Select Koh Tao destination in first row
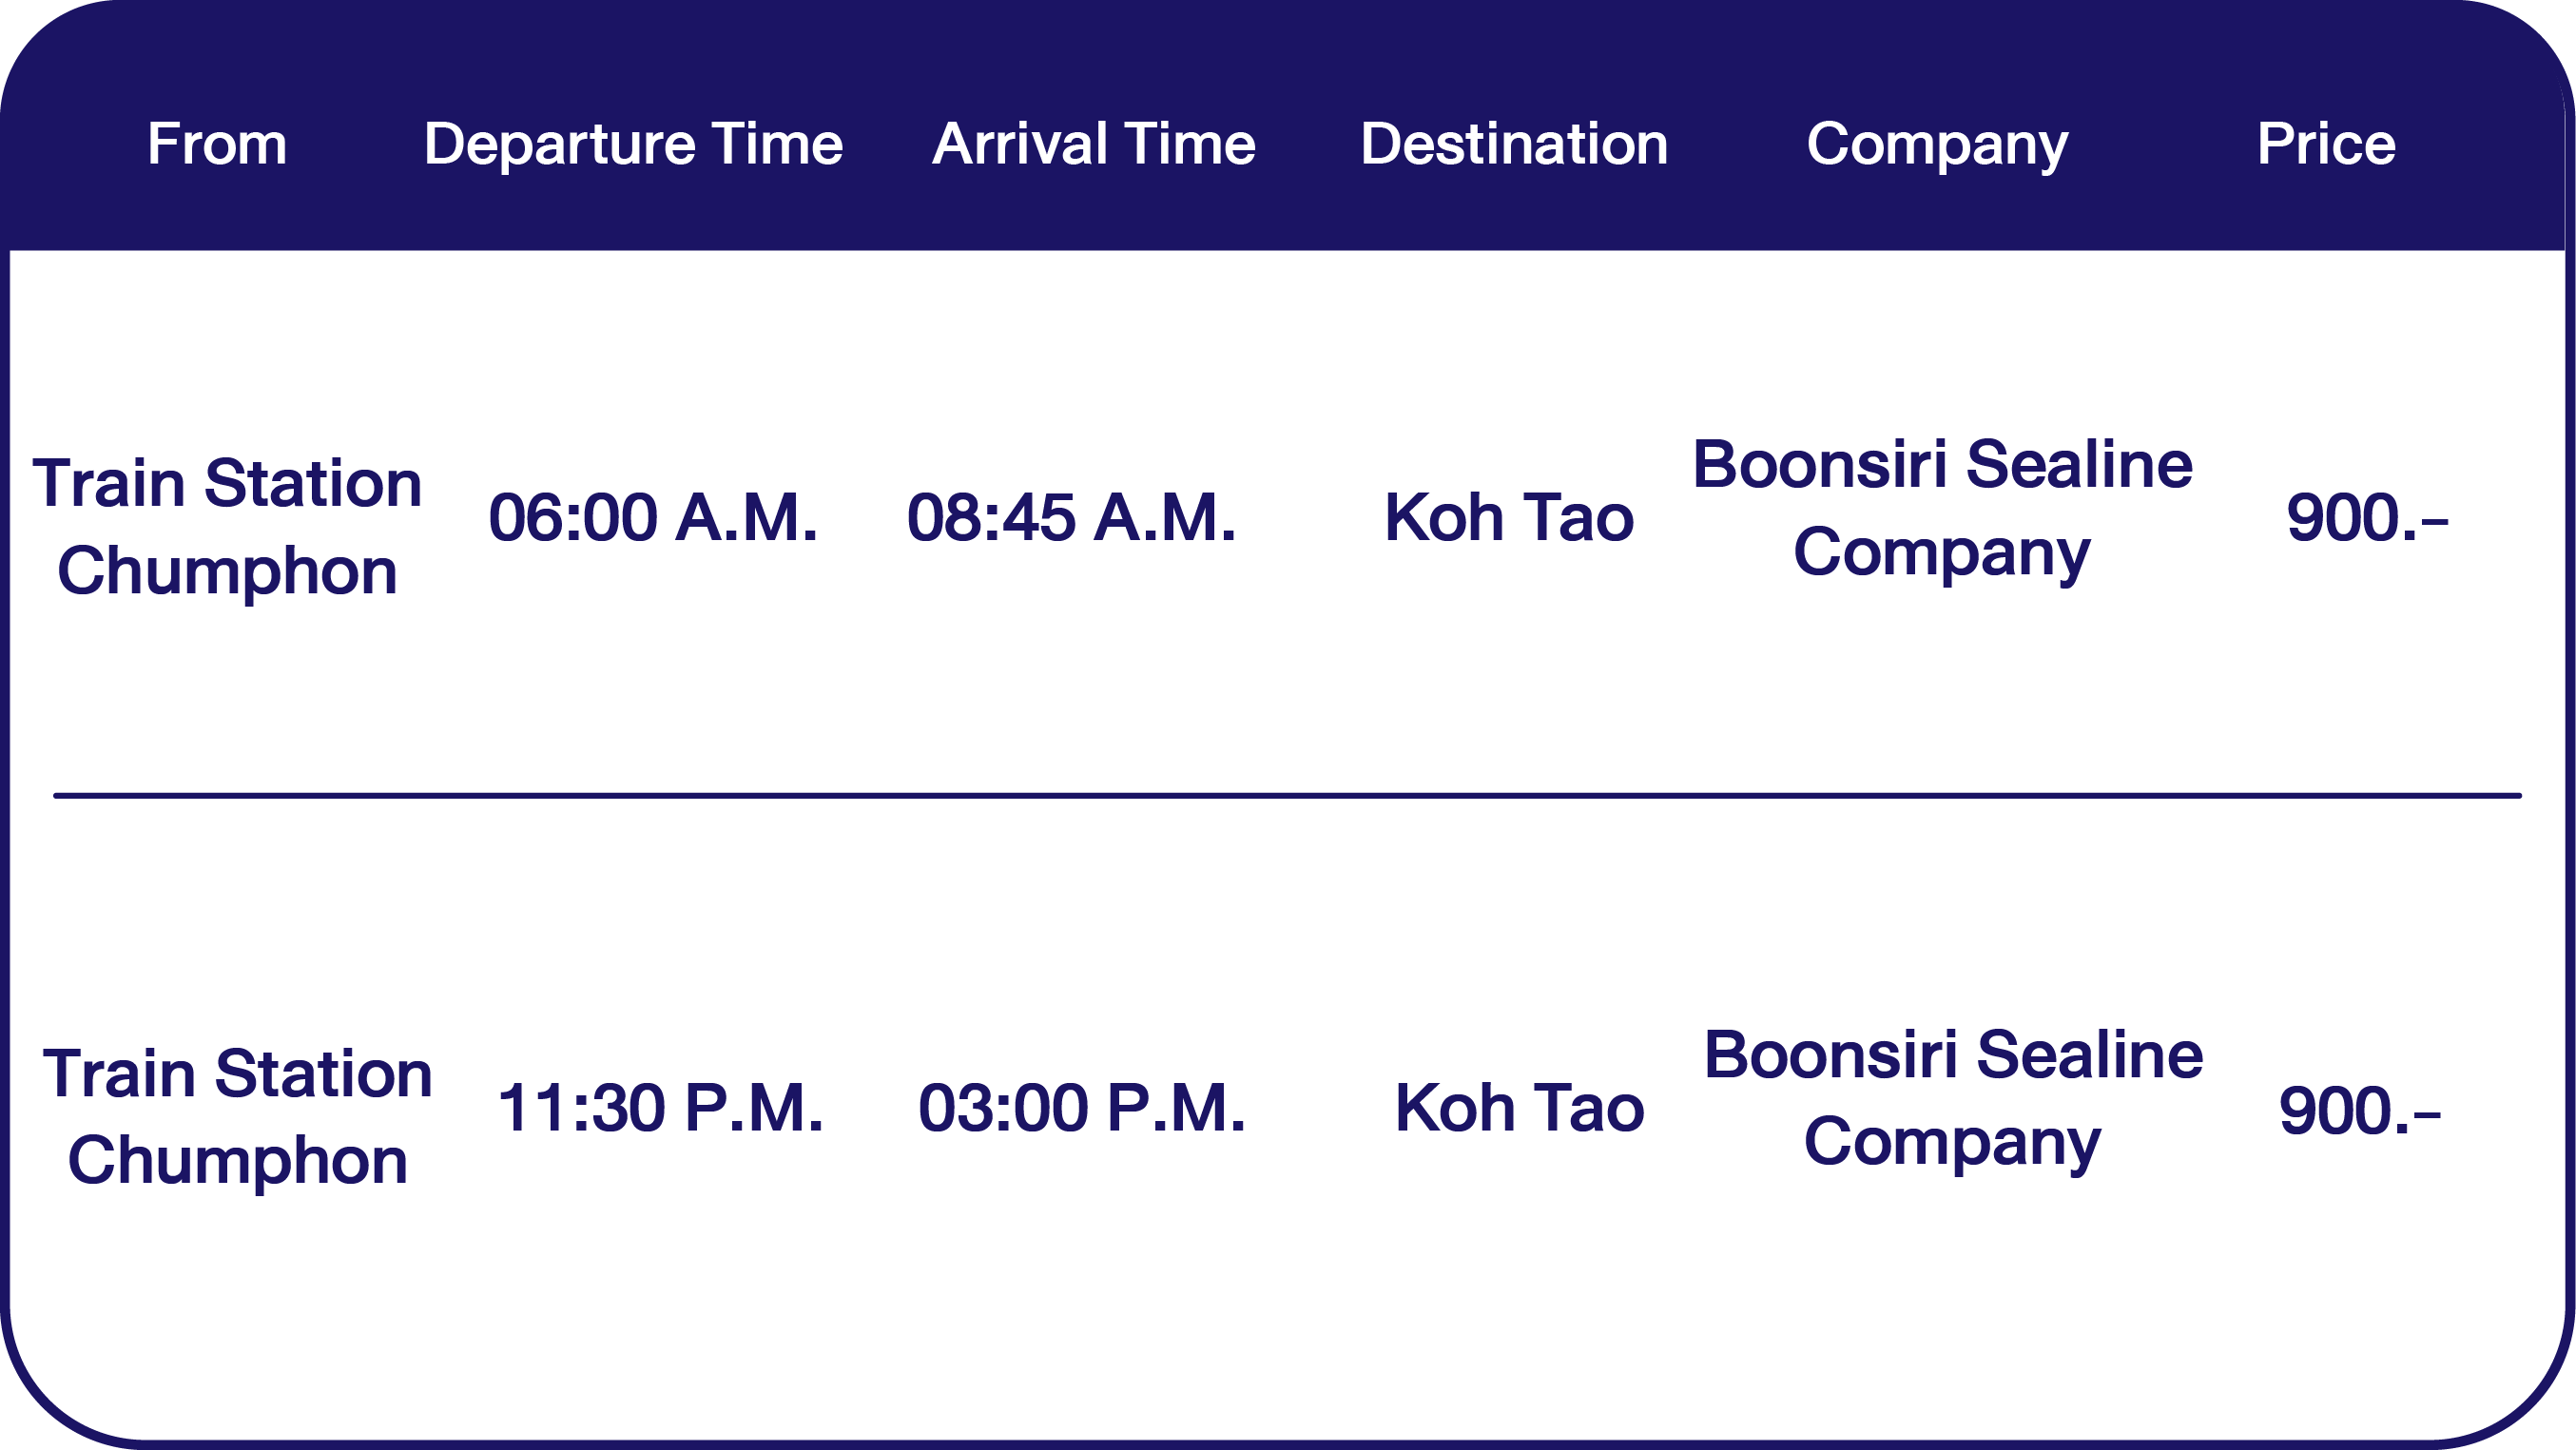This screenshot has height=1450, width=2576. pyautogui.click(x=1509, y=518)
